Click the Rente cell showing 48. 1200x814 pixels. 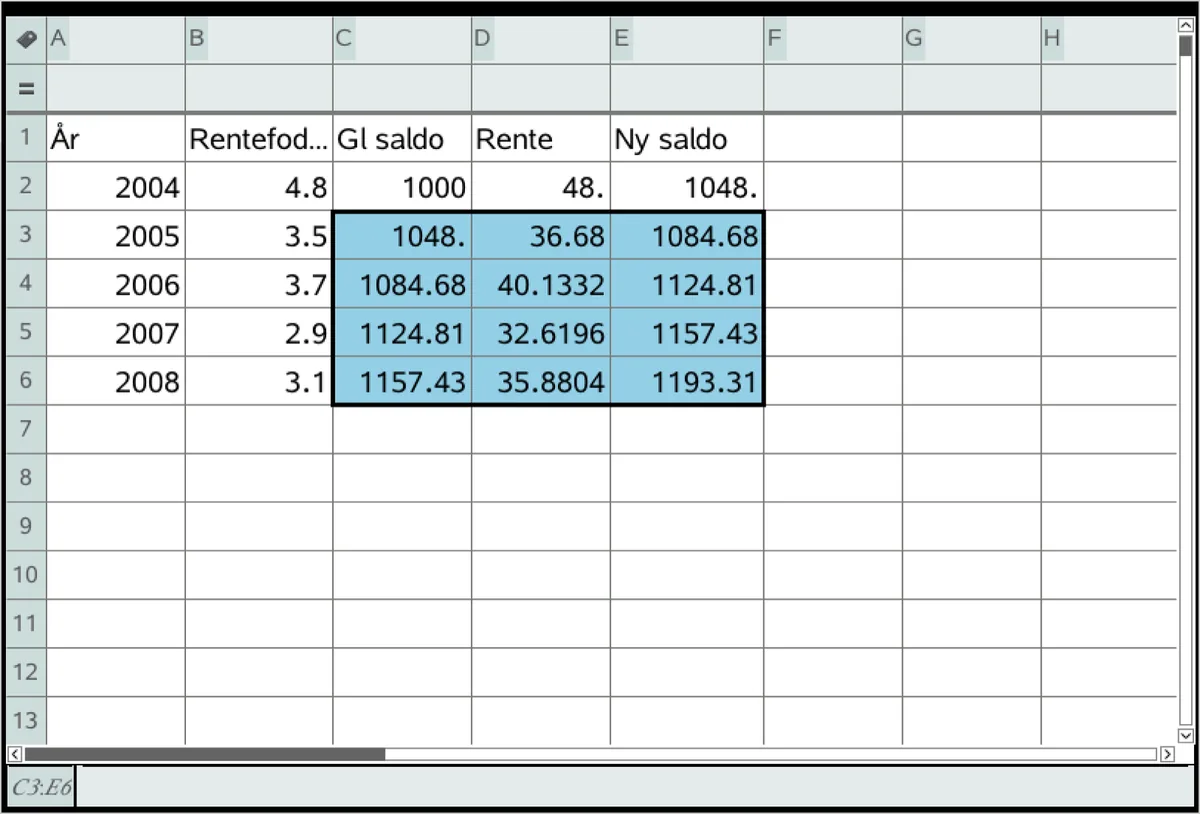[541, 186]
